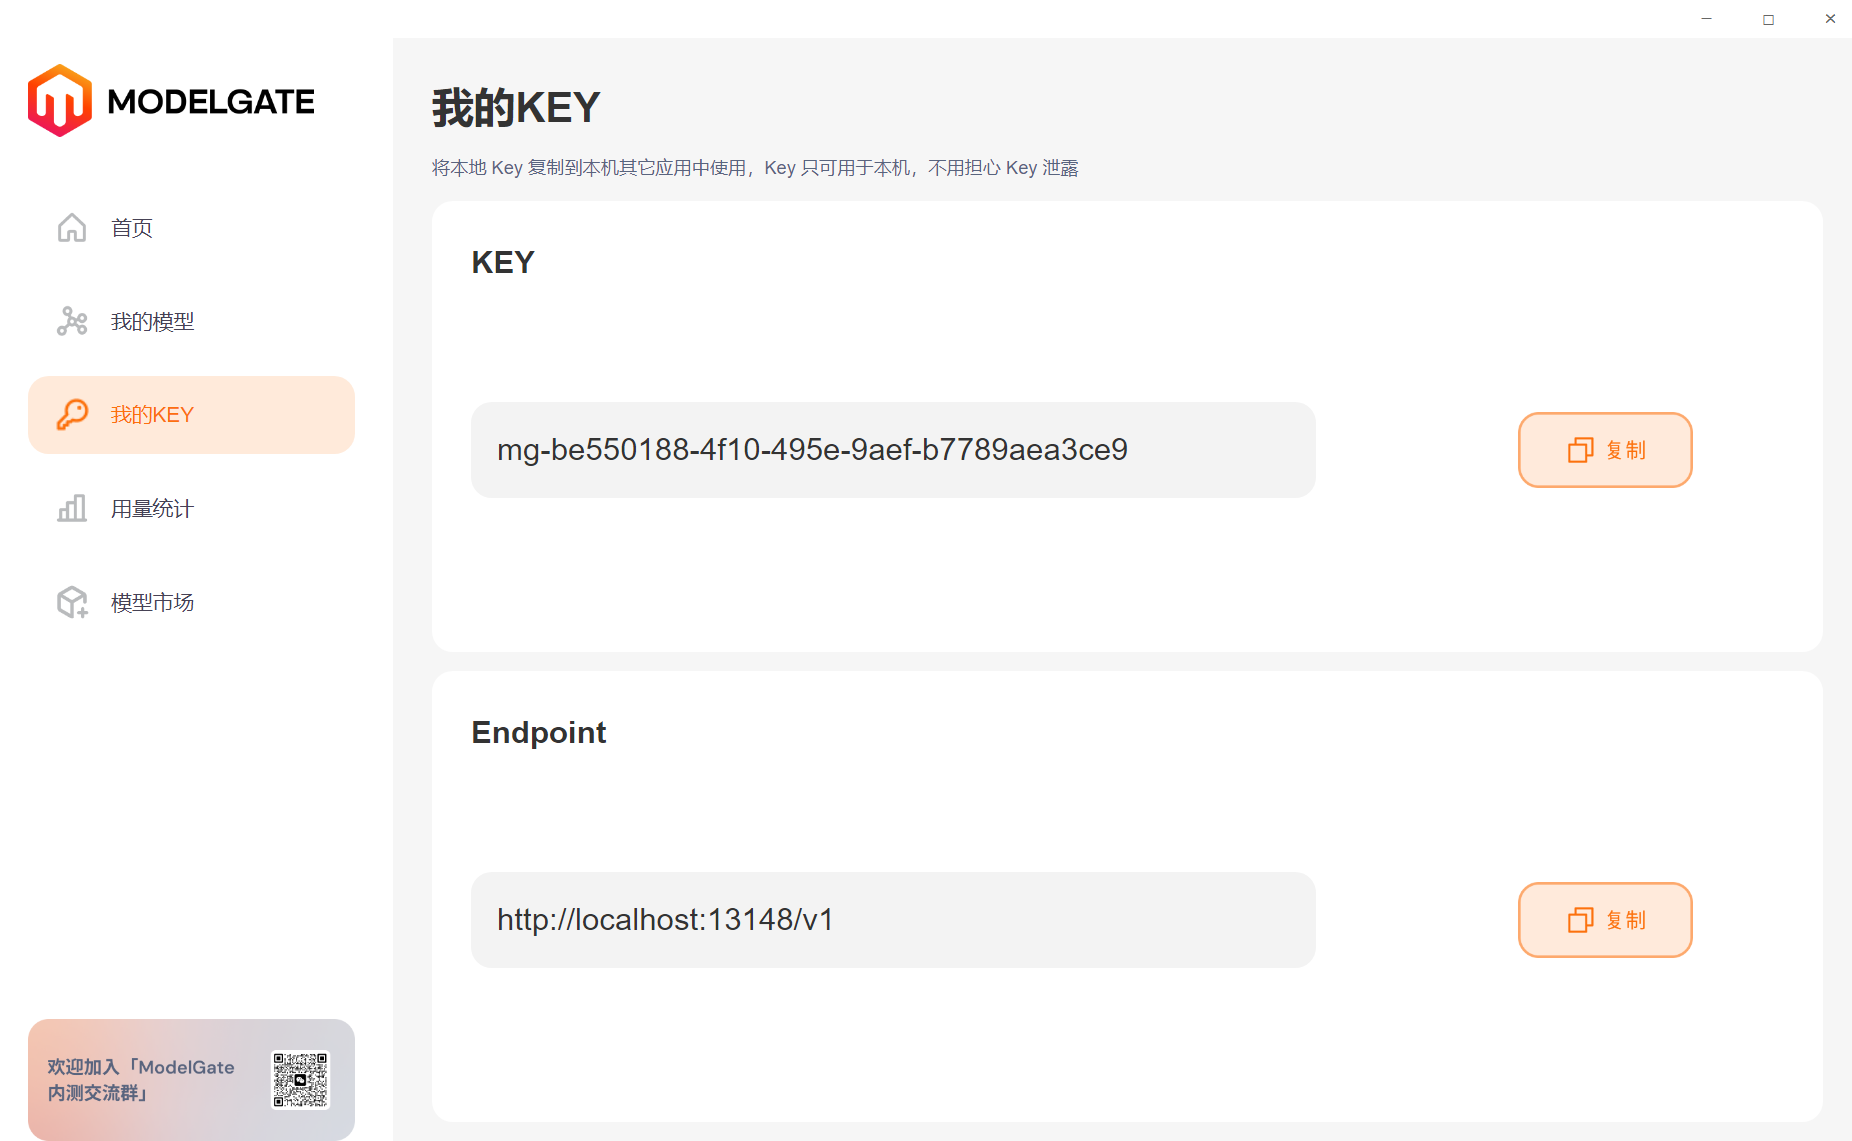Screen dimensions: 1852x1141
Task: Open 用量统计 usage statistics
Action: coord(152,509)
